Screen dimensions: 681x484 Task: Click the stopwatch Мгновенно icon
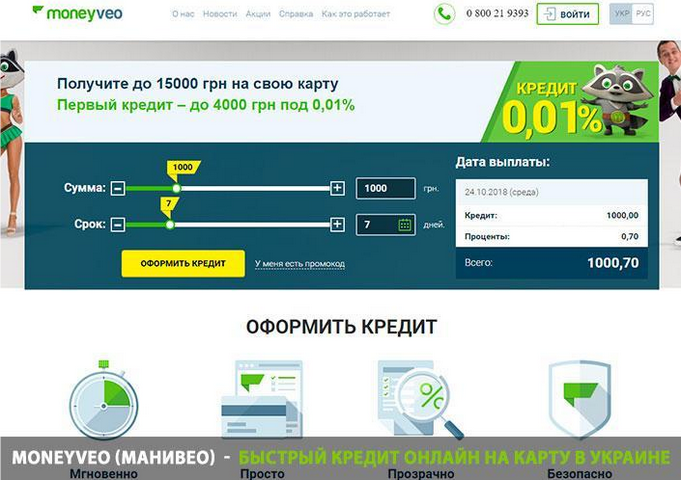point(103,401)
